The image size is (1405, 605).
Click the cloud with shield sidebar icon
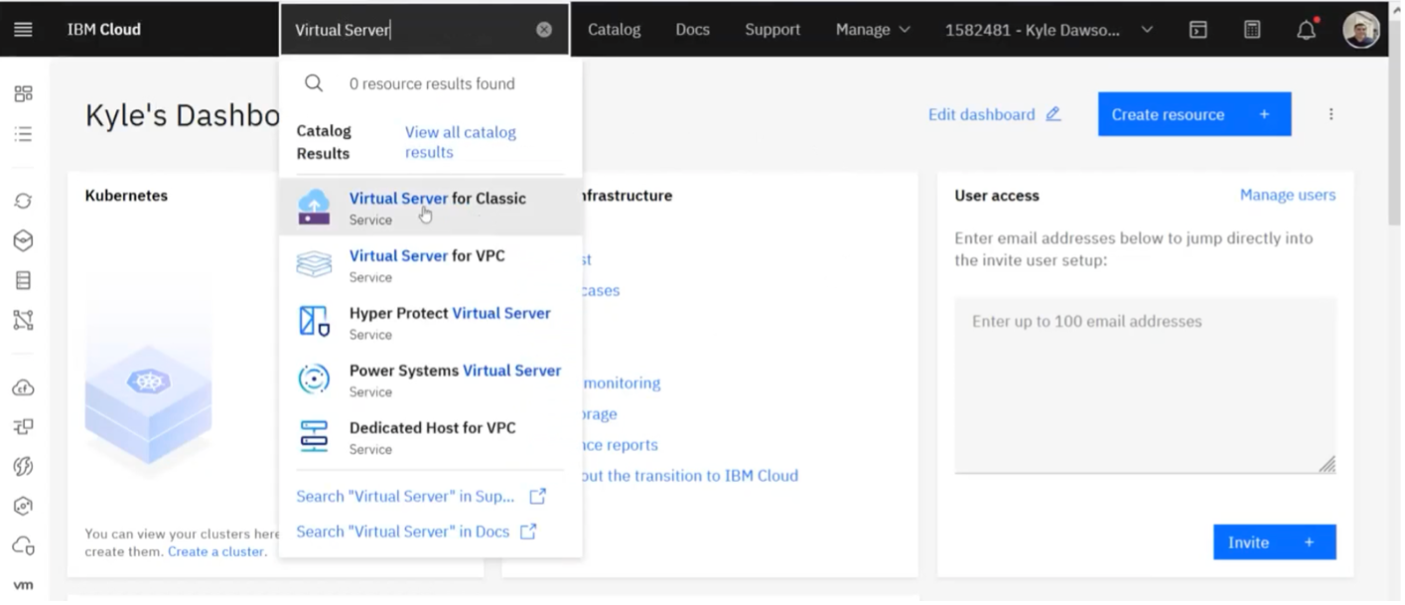point(23,546)
